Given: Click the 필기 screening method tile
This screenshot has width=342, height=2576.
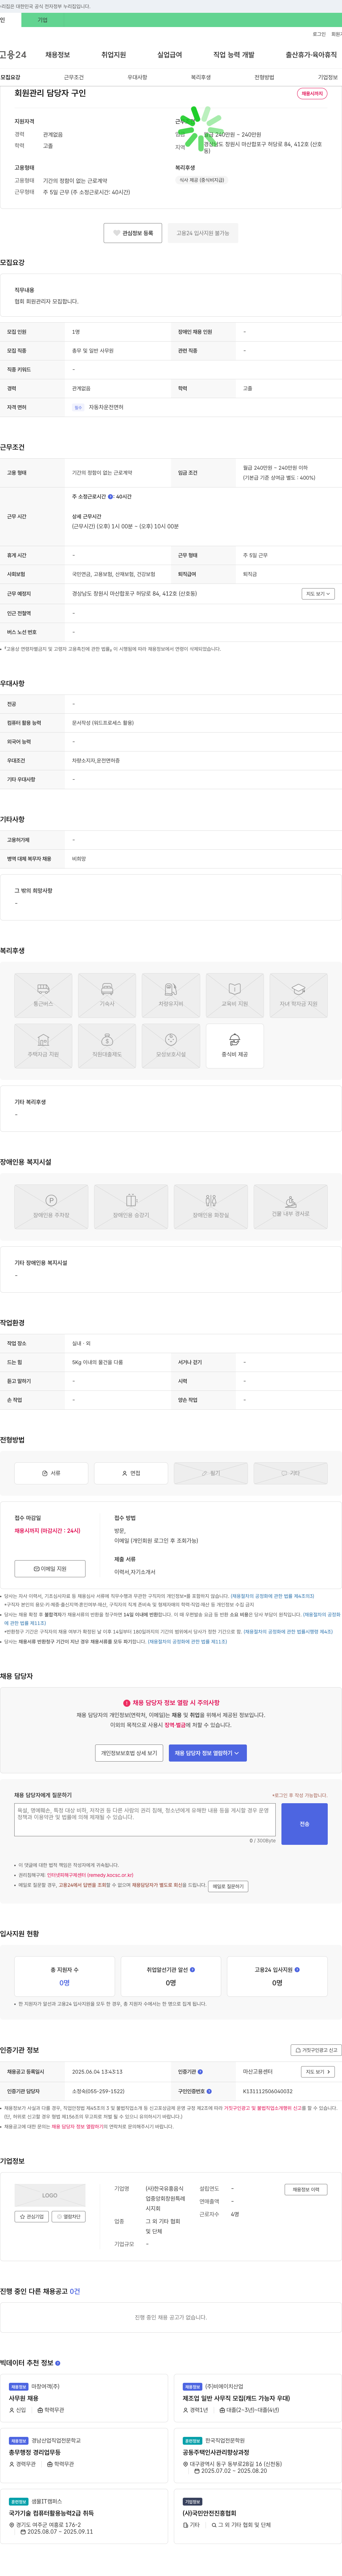Looking at the screenshot, I should coord(211,1473).
